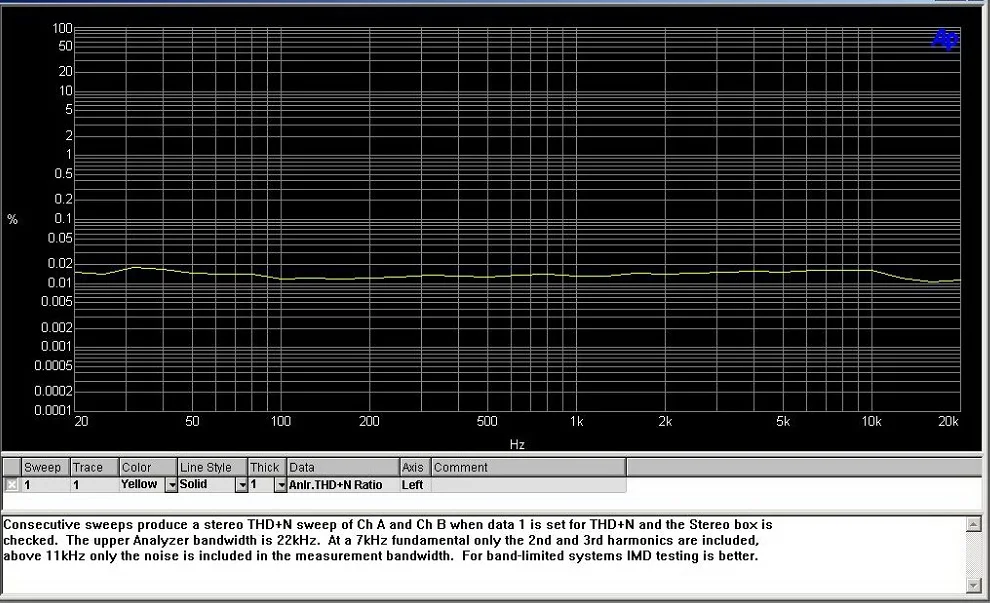
Task: Click the empty Comment cell of trace 1
Action: click(528, 485)
